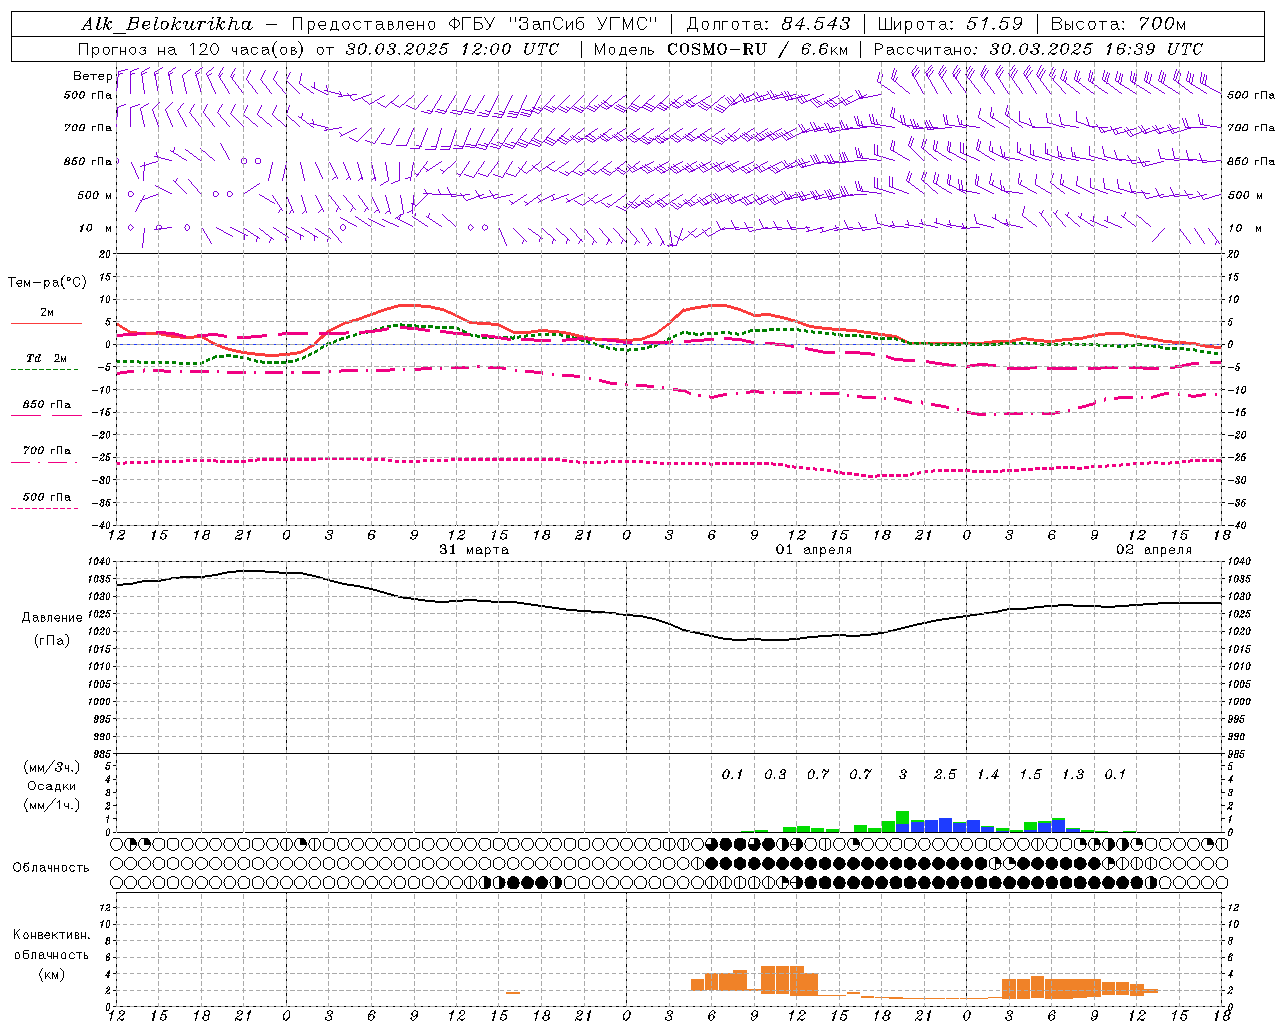Screen dimensions: 1280x1024
Task: Select the Конвективн. облачность panel label
Action: [52, 954]
